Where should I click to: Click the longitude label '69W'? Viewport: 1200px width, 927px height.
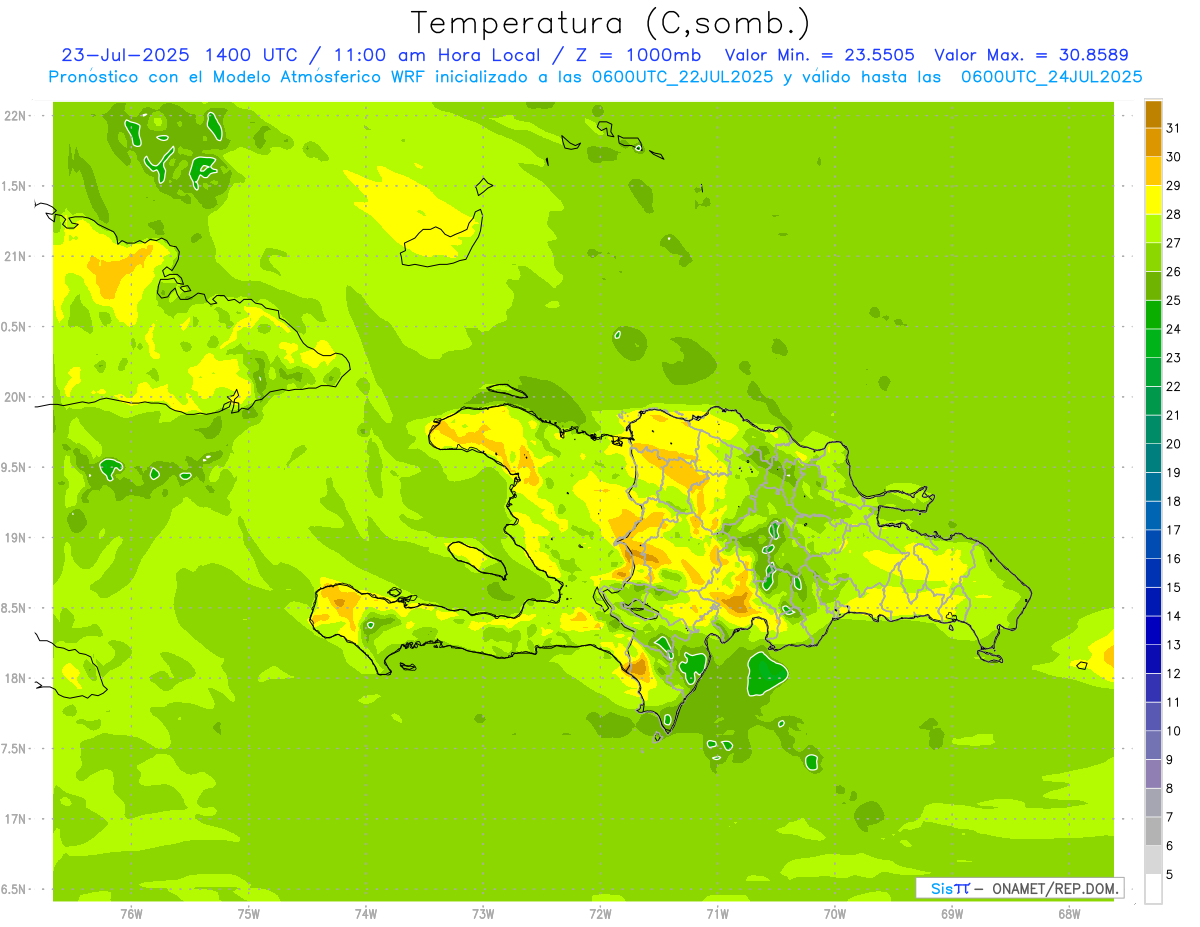pos(952,914)
